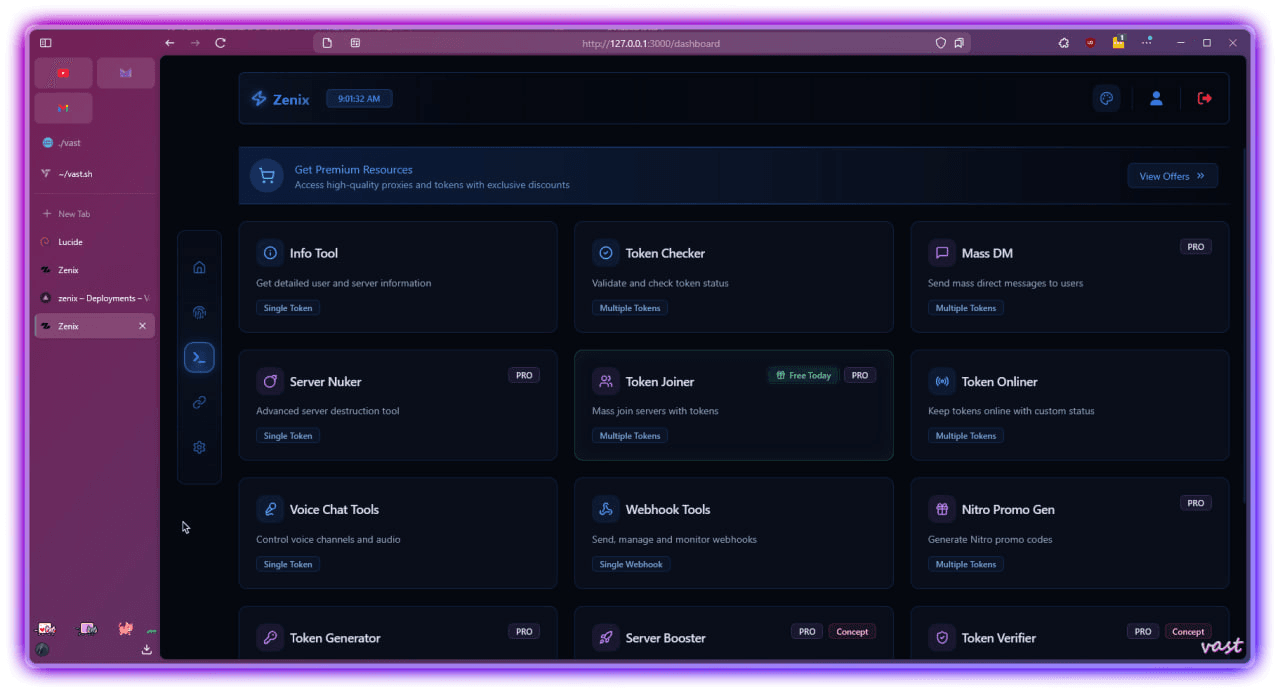Open the Home icon in Zenix sidebar
This screenshot has height=693, width=1280.
199,267
